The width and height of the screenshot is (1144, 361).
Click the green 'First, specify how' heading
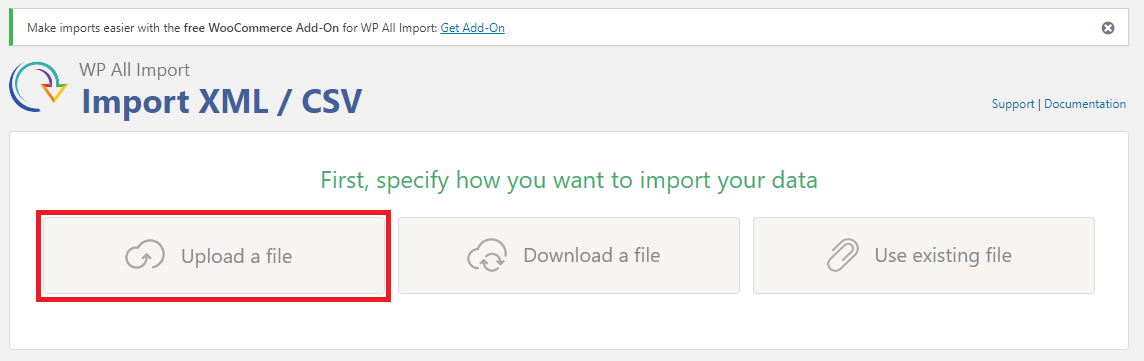point(569,179)
